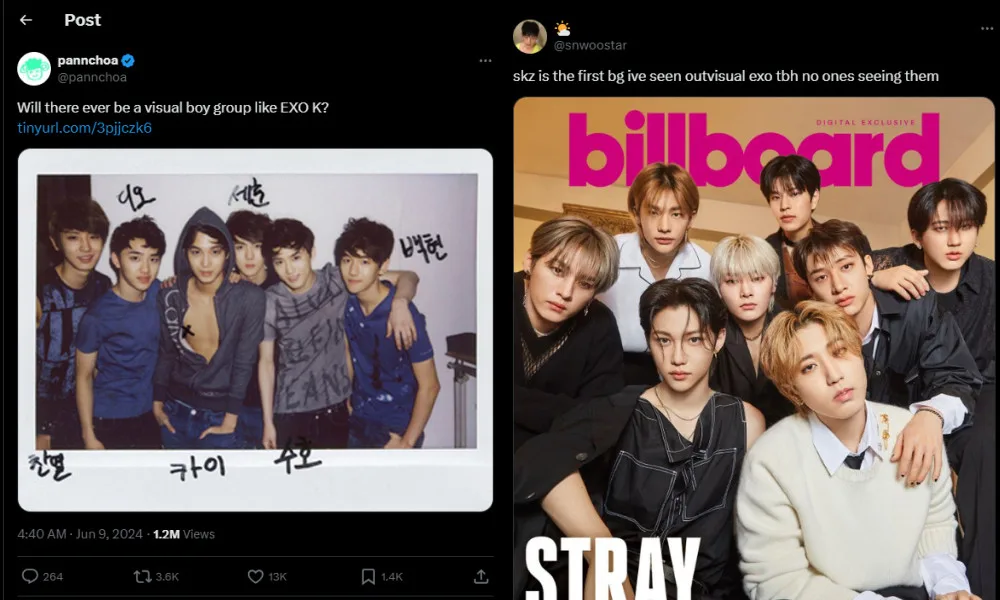Open the tinyurl.com/3pjjczk6 link
This screenshot has height=600, width=1000.
(84, 128)
